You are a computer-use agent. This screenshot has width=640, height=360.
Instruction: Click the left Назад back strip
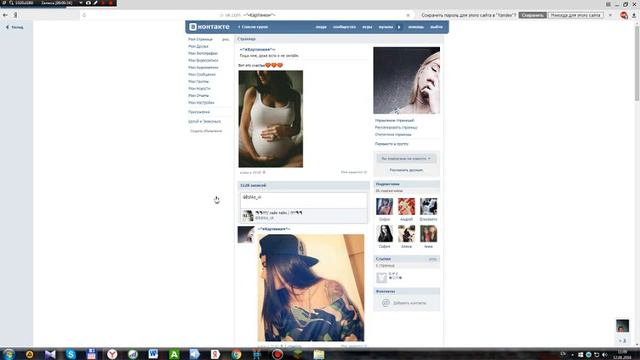pyautogui.click(x=16, y=184)
